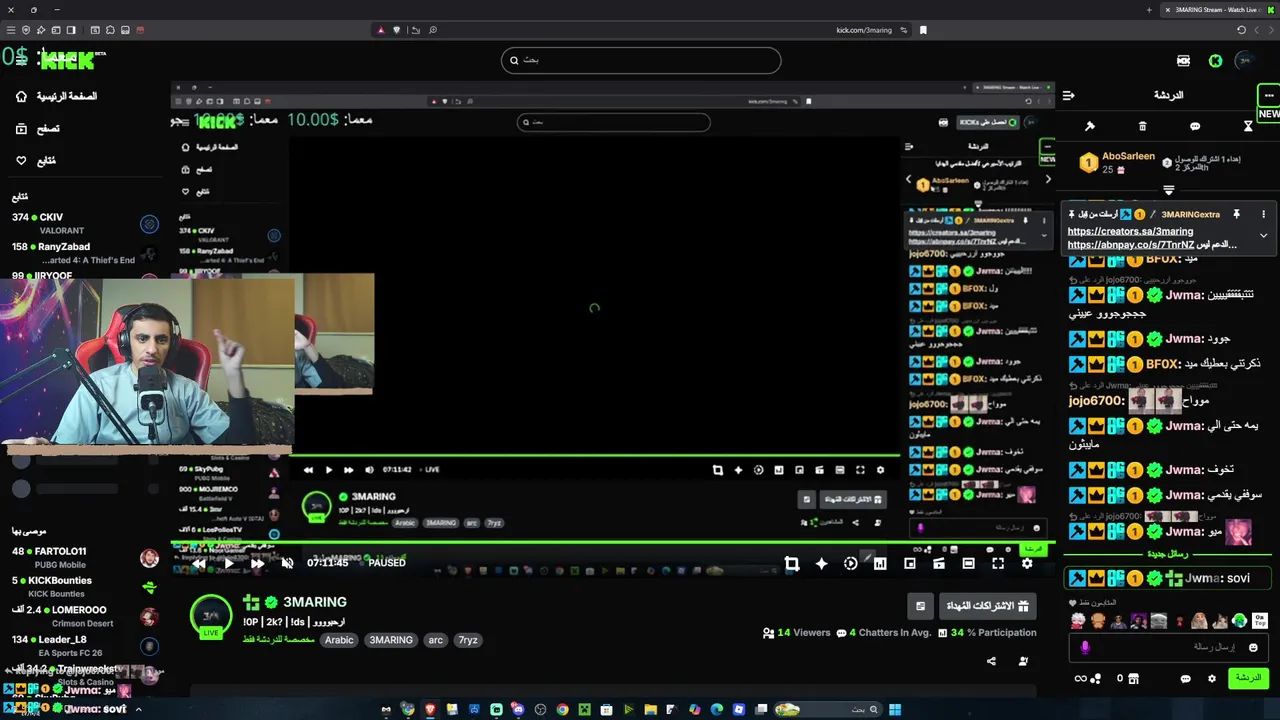Share the stream via share icon

(991, 661)
